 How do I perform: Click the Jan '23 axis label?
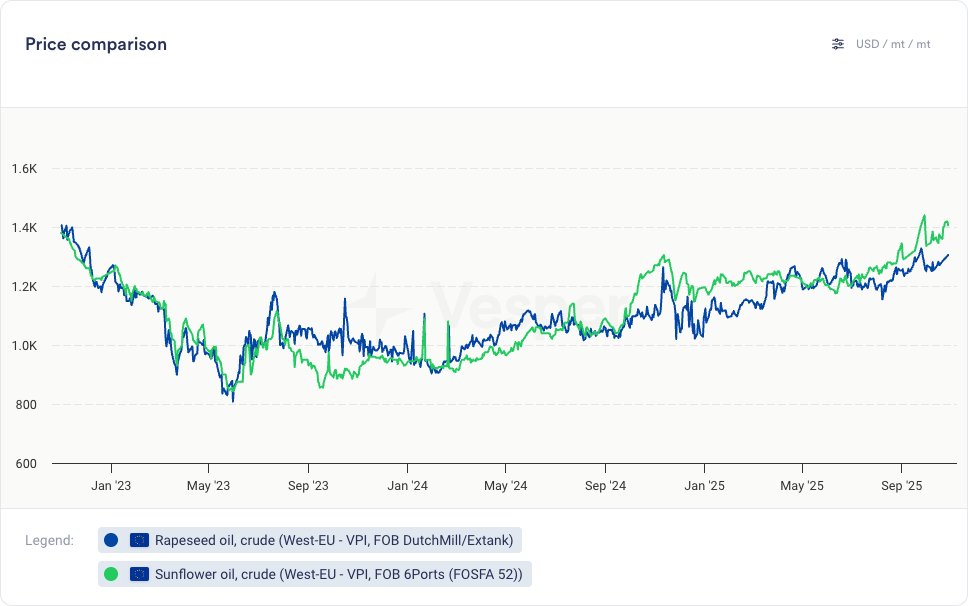pyautogui.click(x=110, y=486)
